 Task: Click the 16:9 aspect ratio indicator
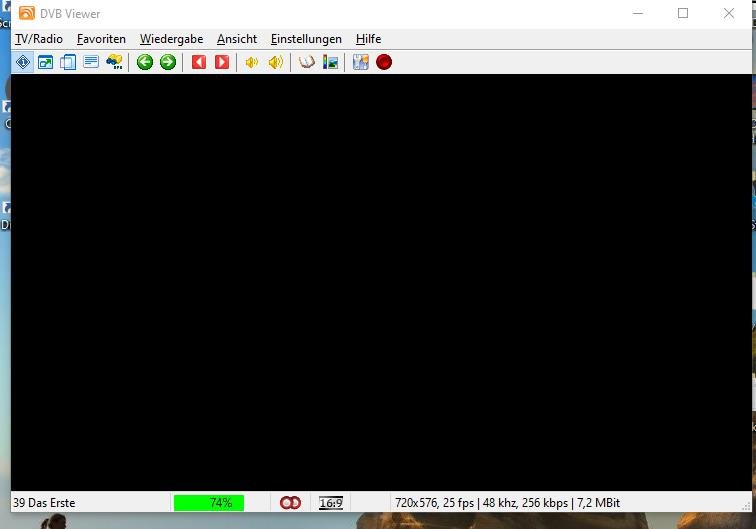coord(331,503)
